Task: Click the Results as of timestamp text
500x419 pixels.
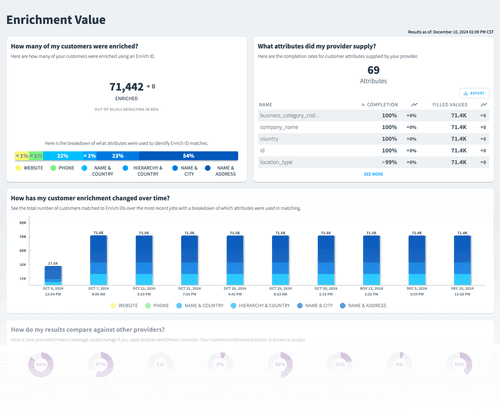Action: 451,32
